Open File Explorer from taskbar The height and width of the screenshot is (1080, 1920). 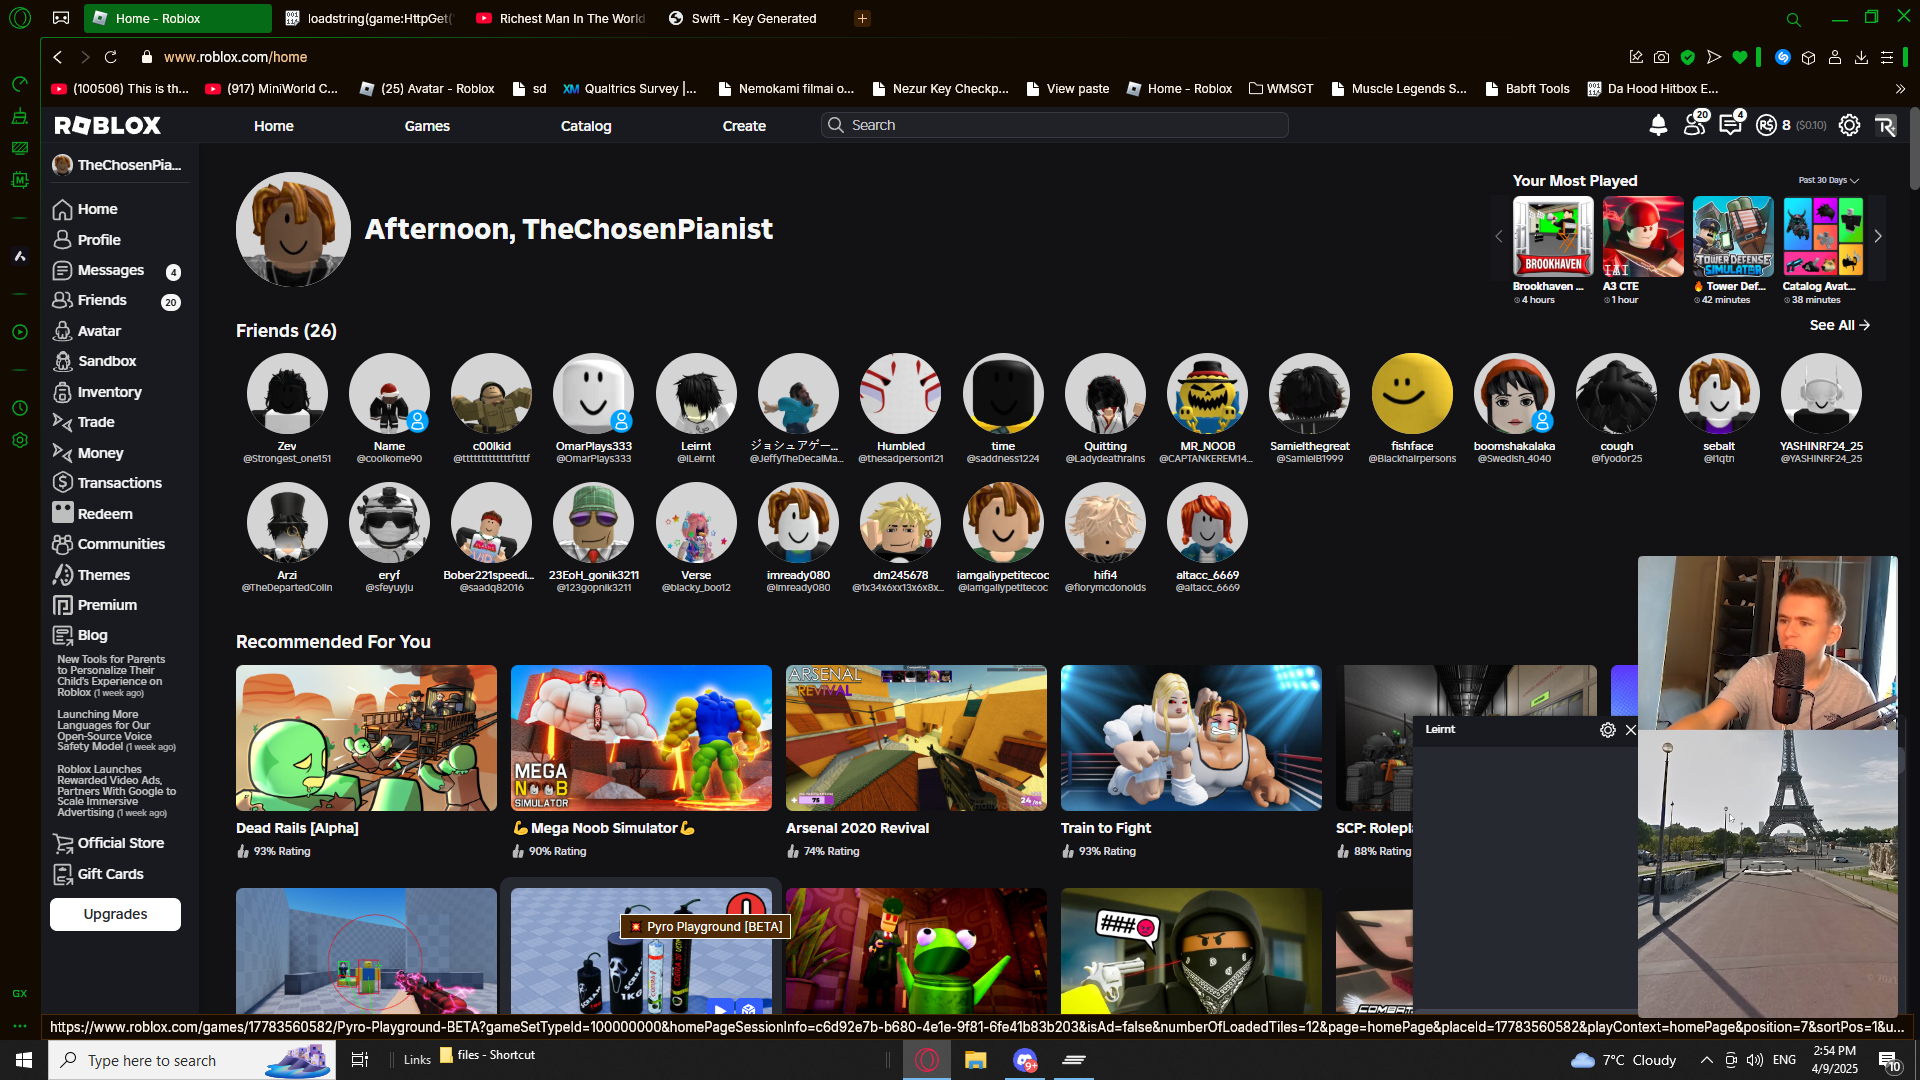[x=975, y=1060]
